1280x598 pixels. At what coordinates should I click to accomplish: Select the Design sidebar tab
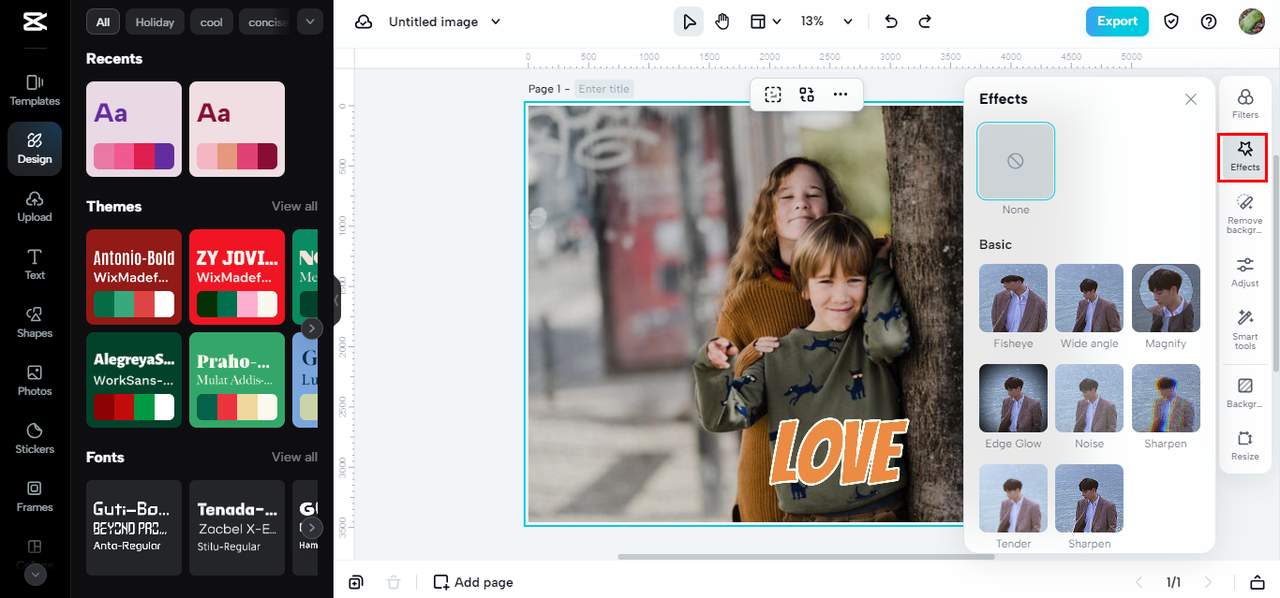[x=34, y=148]
